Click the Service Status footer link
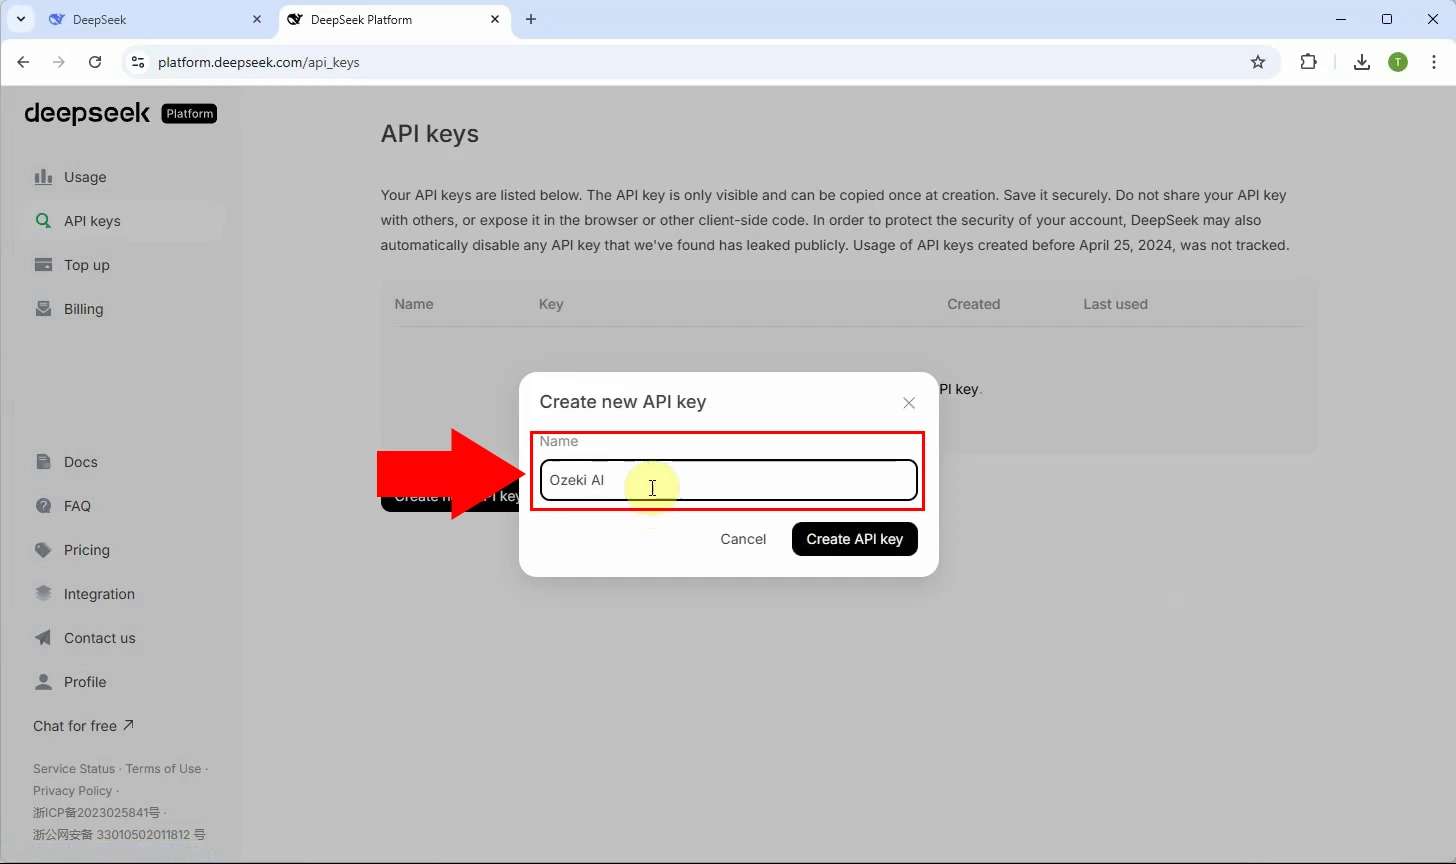Viewport: 1456px width, 864px height. tap(74, 769)
